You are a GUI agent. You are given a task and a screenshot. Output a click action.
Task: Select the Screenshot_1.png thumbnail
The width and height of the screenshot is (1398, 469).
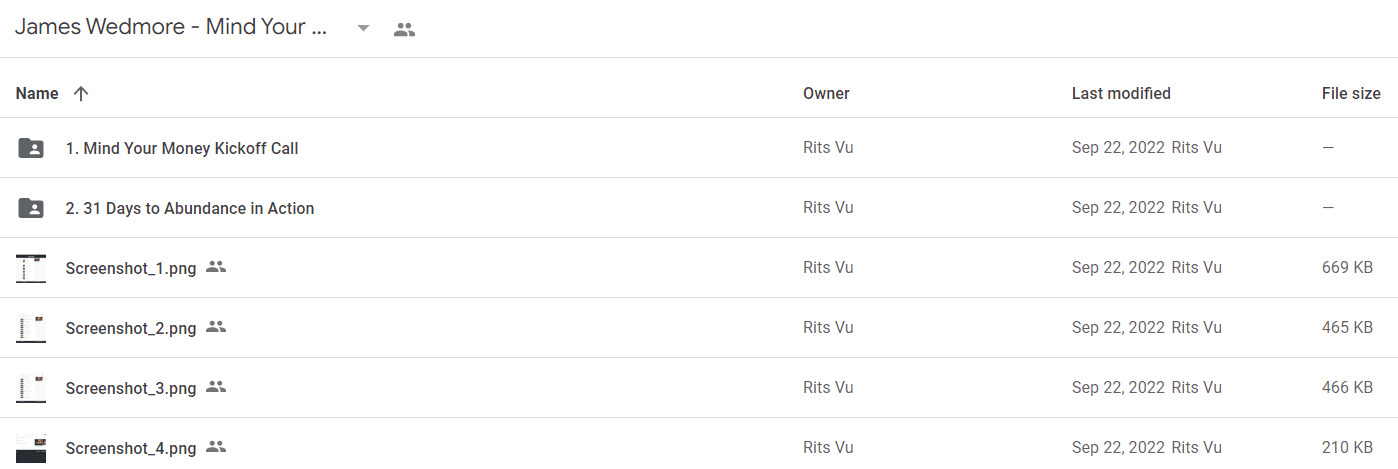[x=31, y=268]
